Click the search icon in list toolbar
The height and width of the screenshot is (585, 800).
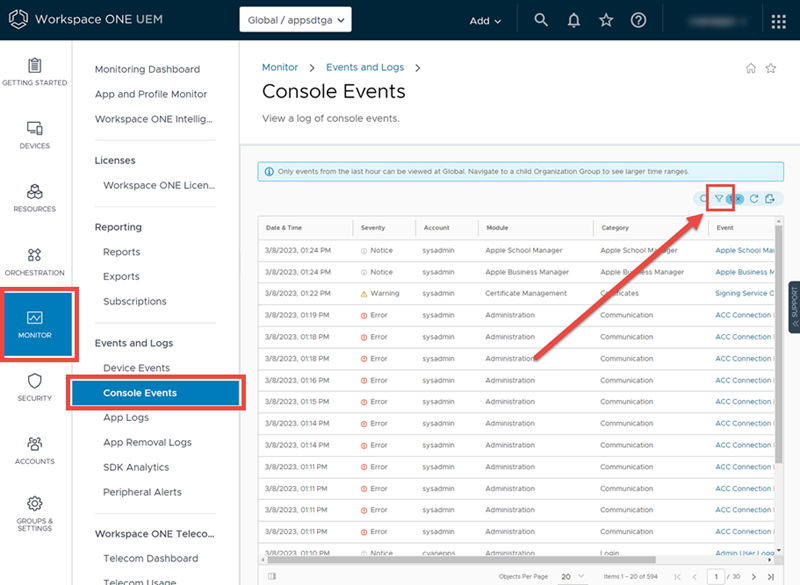704,198
